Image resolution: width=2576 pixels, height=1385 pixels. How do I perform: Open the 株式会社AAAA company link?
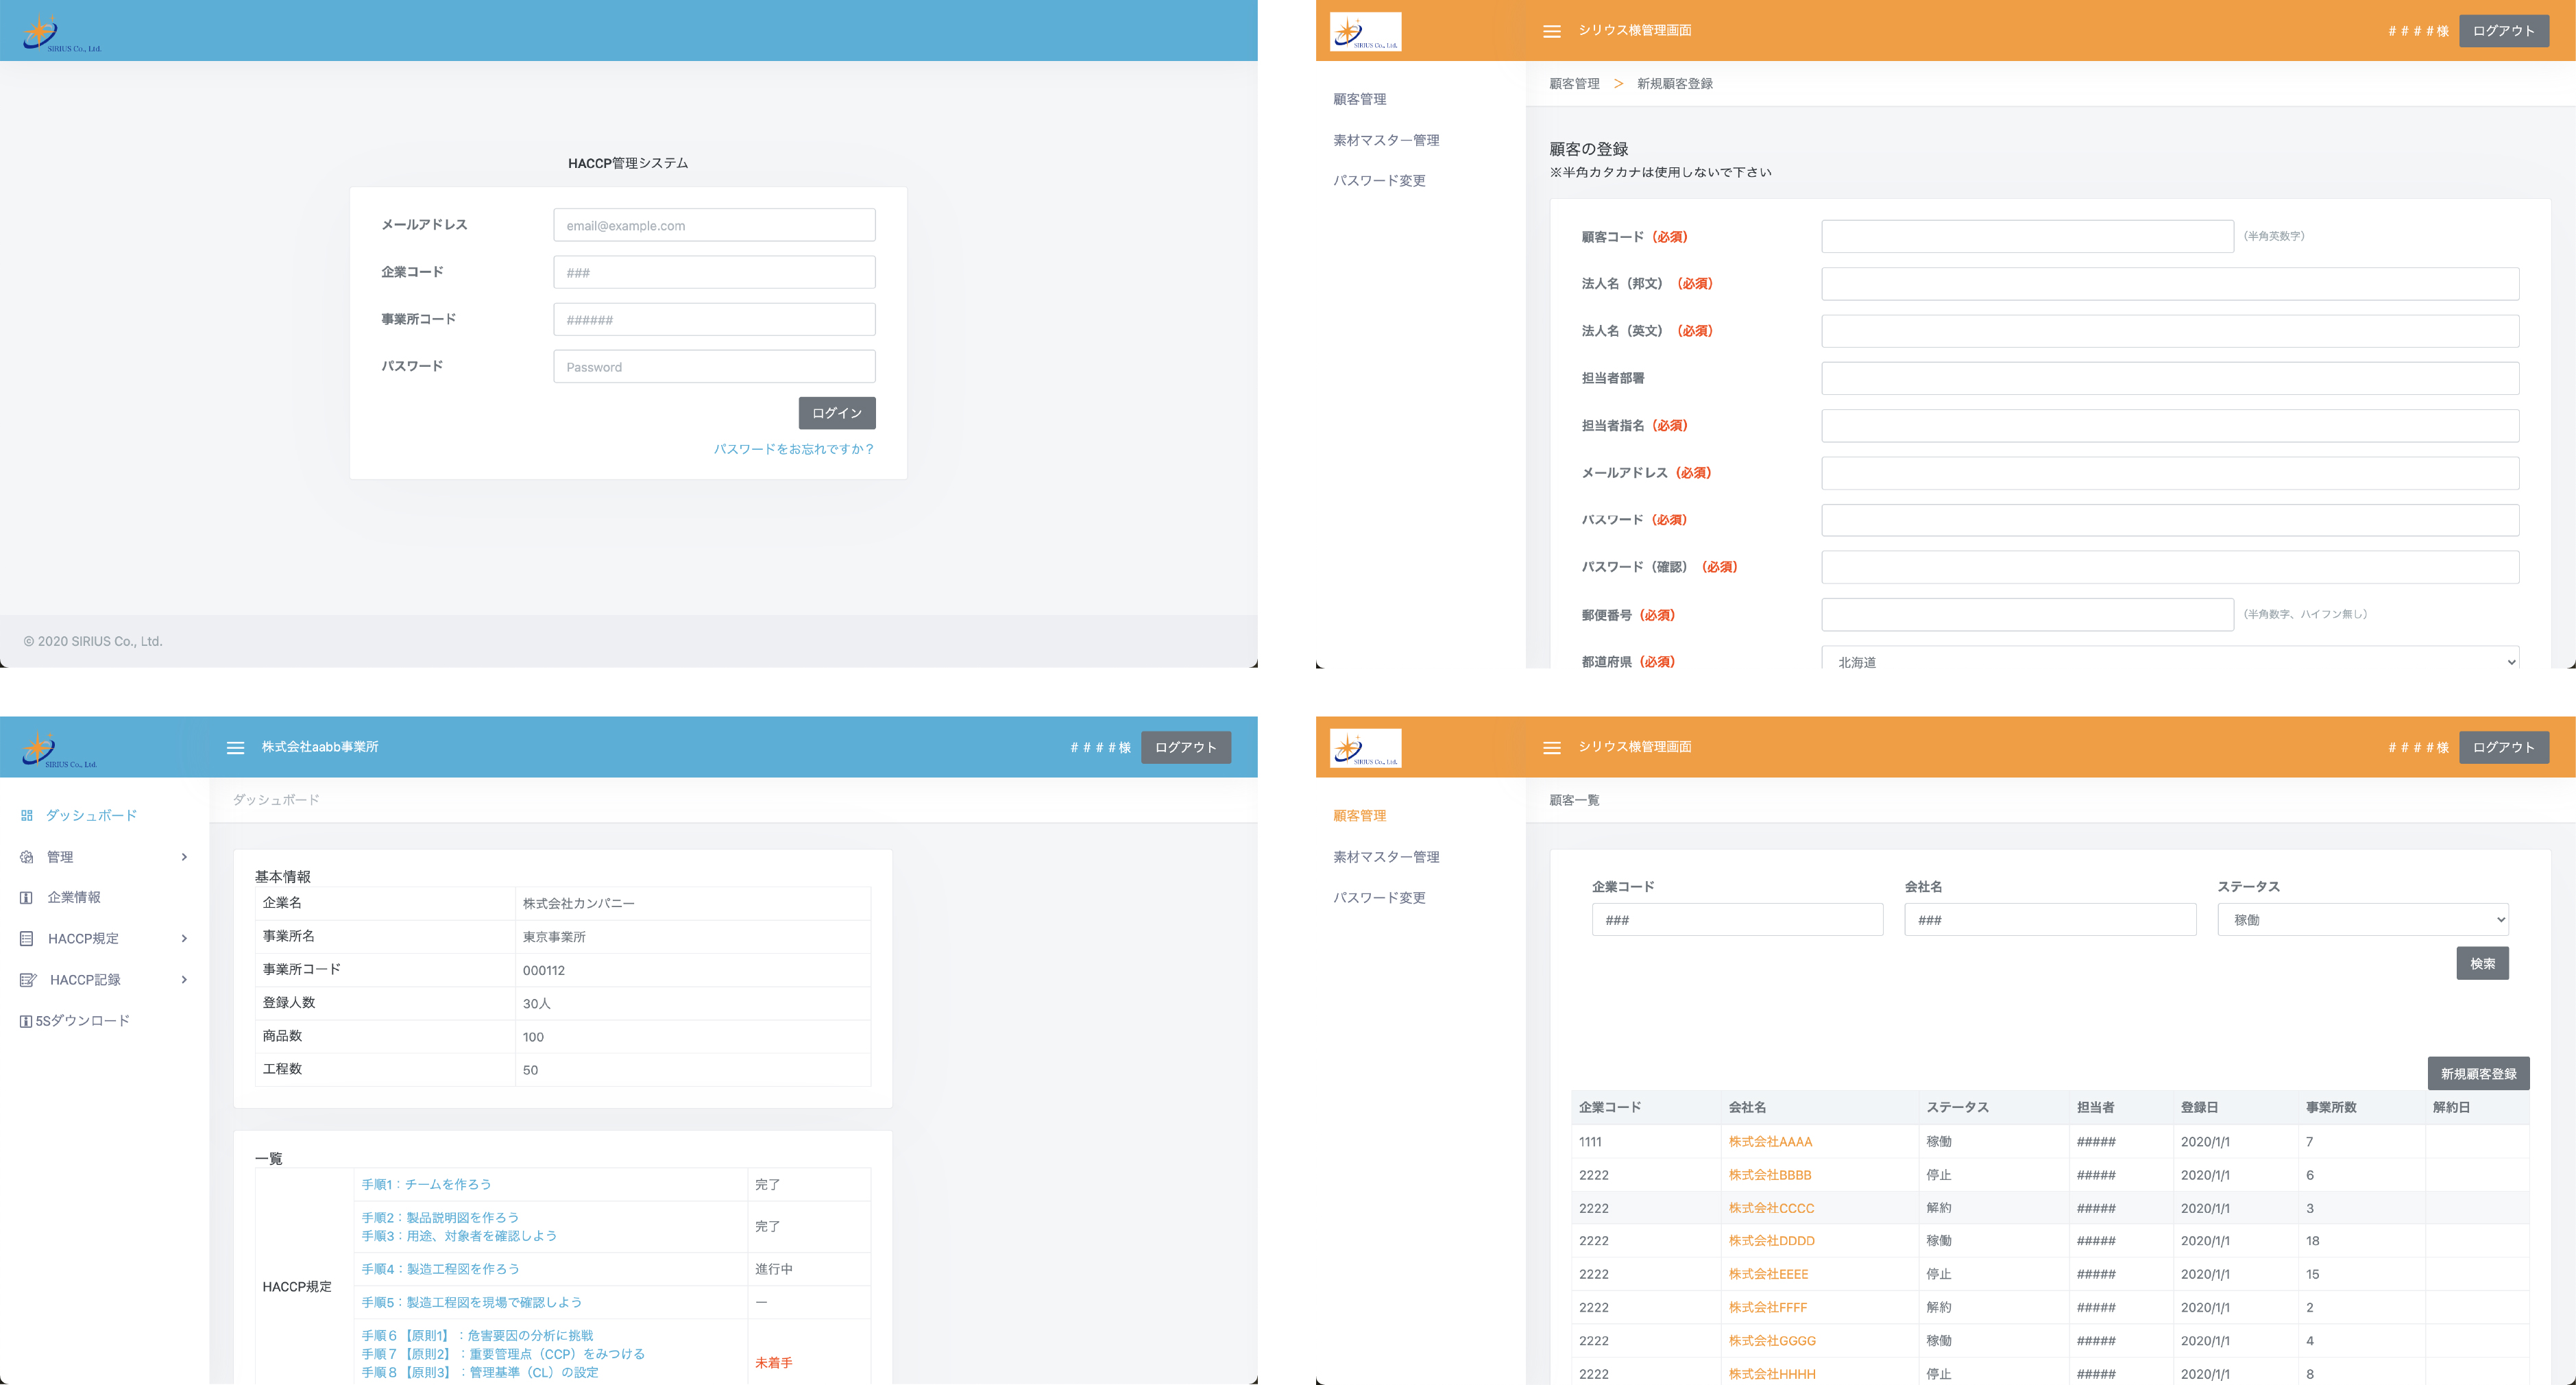[1770, 1142]
